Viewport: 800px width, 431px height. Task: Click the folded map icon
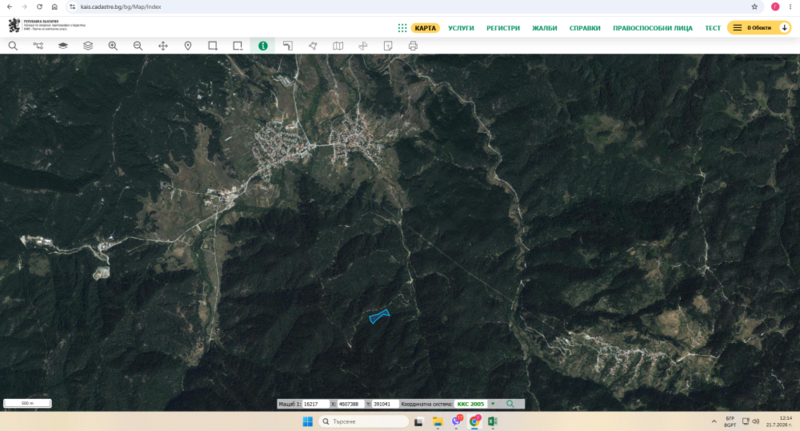338,46
